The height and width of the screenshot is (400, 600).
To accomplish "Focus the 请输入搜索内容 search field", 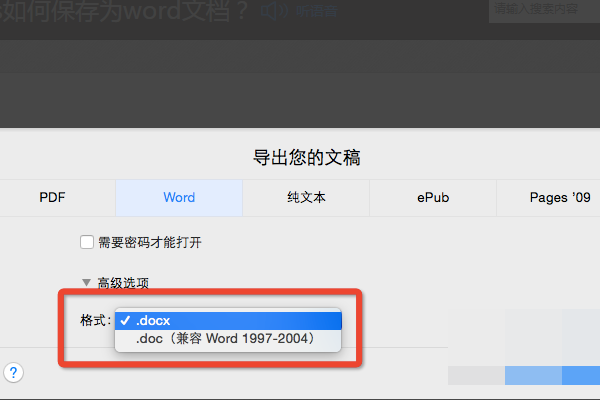I will click(544, 10).
